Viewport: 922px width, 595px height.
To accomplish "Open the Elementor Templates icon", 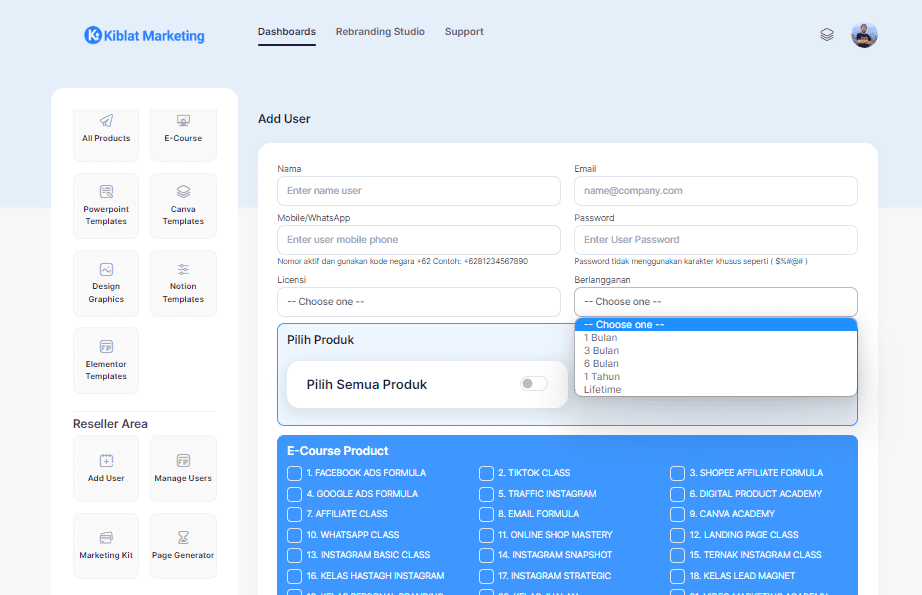I will [x=106, y=346].
